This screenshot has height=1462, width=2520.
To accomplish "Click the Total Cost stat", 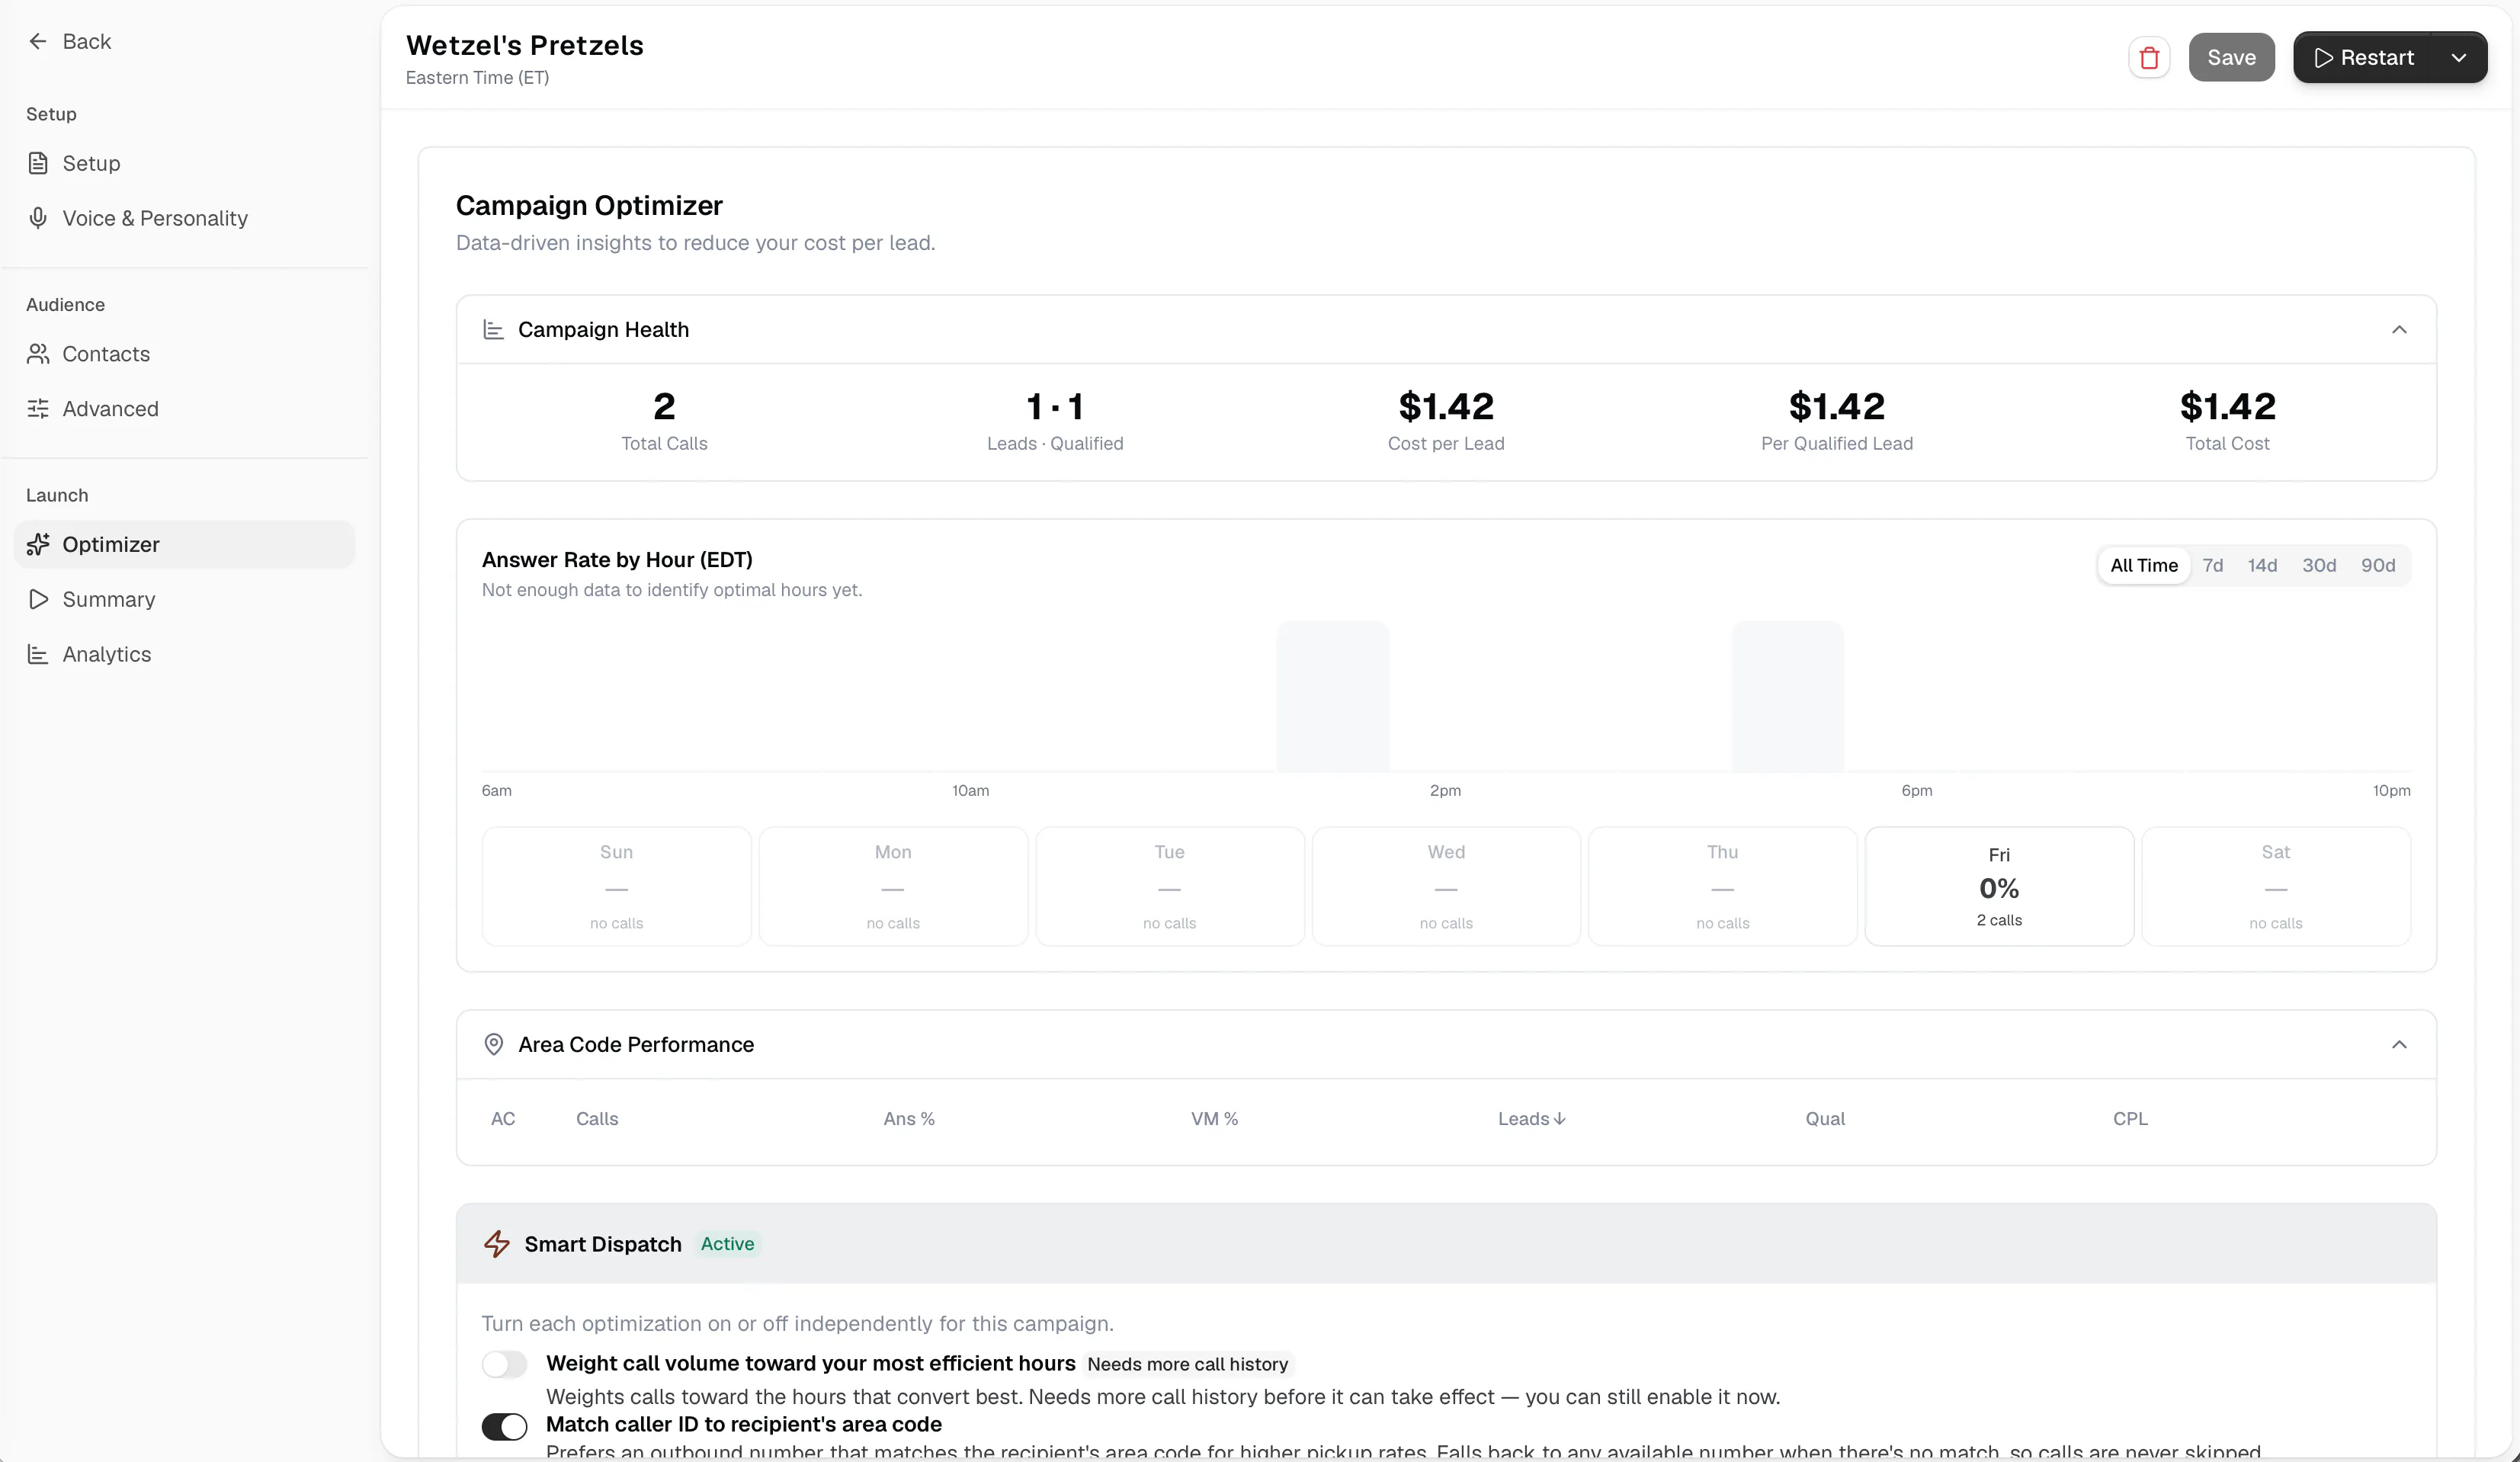I will [2227, 420].
